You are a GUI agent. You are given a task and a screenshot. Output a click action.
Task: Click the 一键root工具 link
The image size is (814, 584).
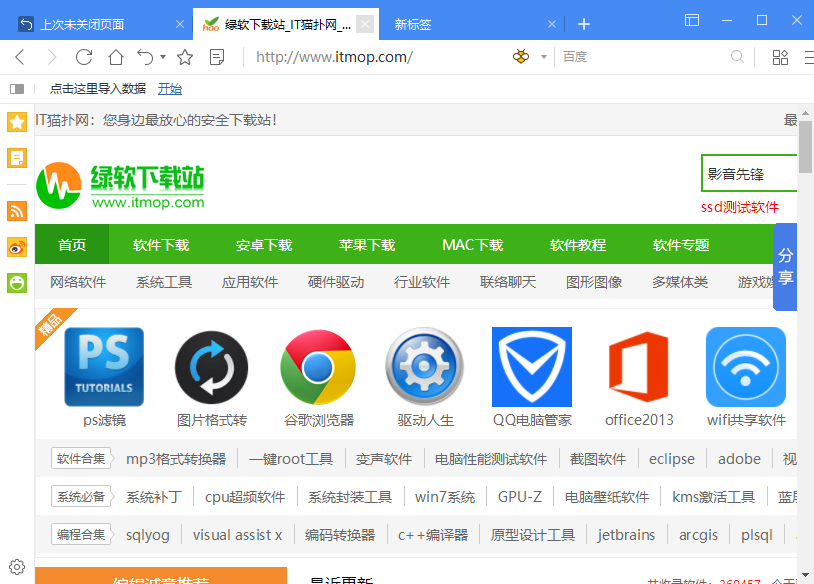click(291, 459)
